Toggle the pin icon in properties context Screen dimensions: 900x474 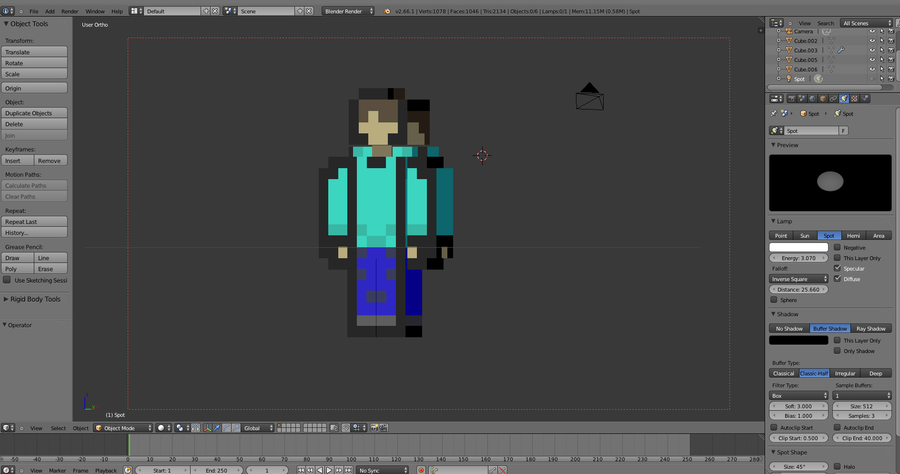click(774, 114)
